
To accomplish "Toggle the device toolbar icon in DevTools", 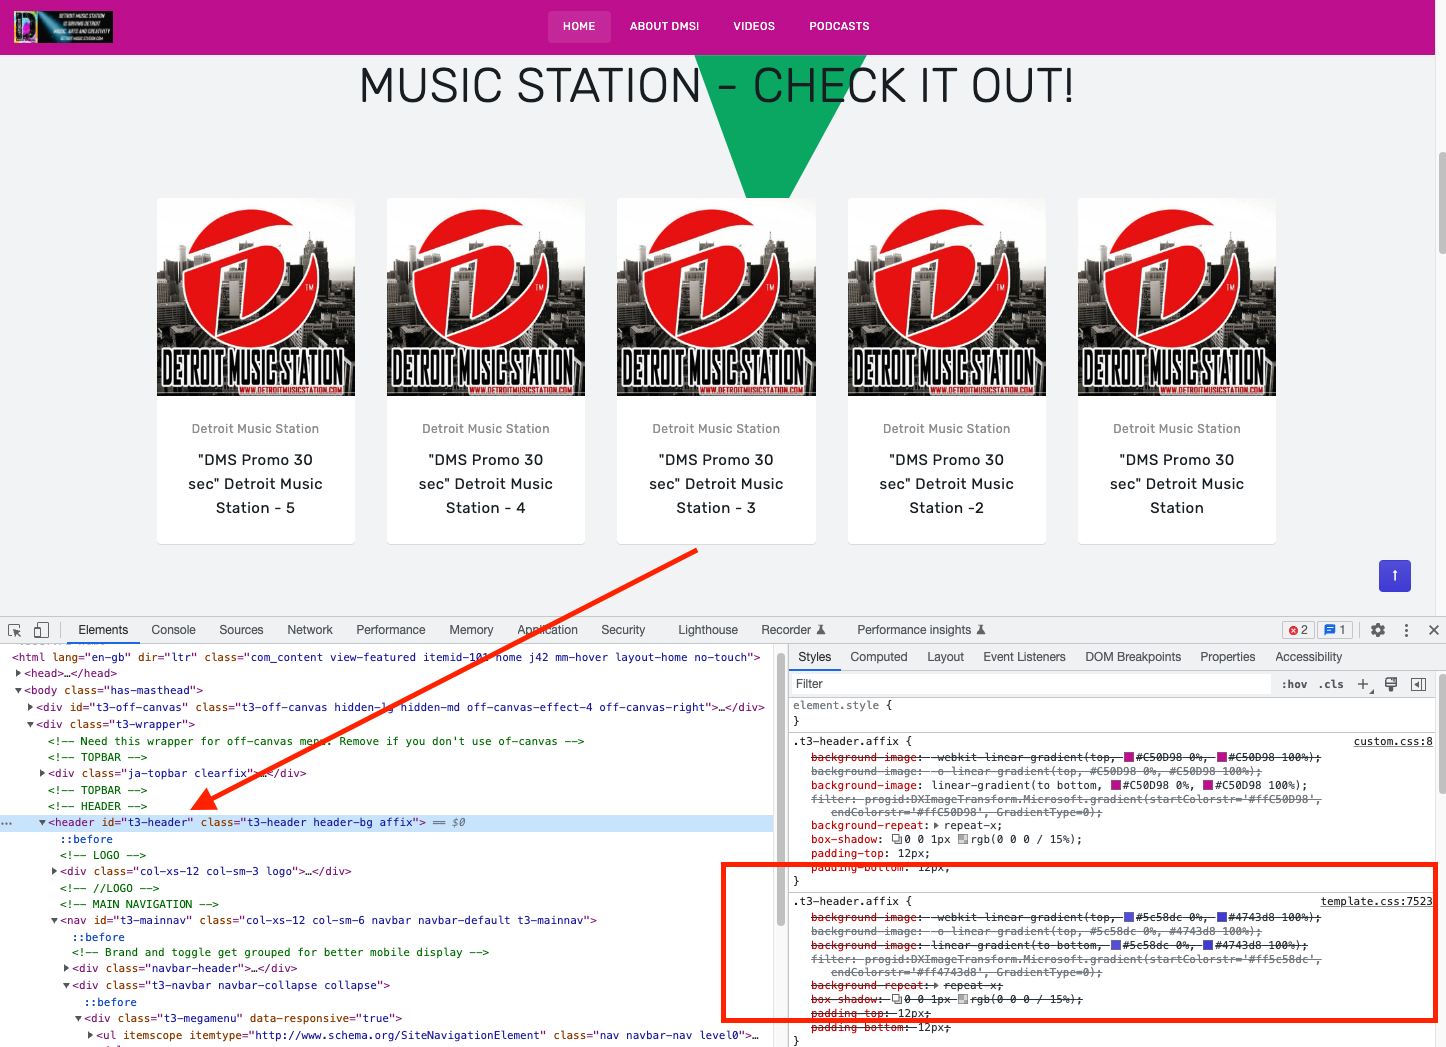I will (41, 630).
